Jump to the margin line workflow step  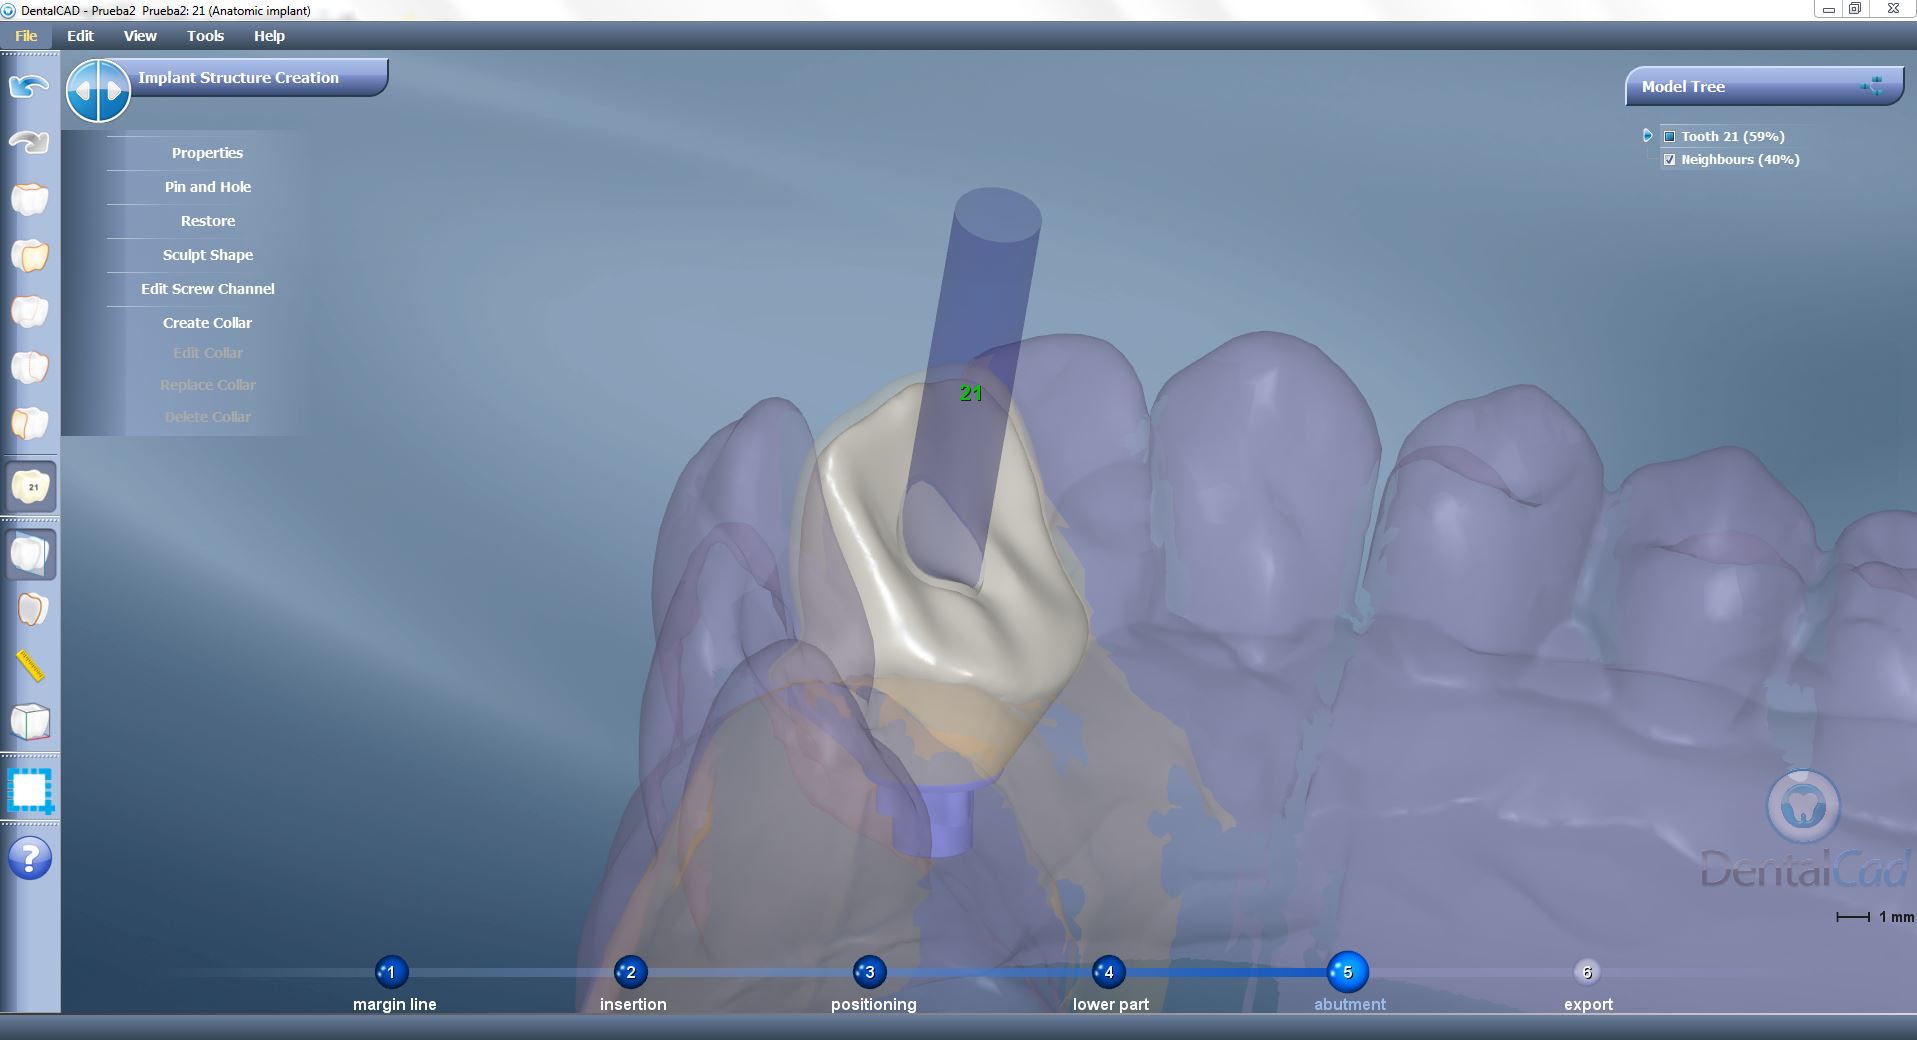(x=391, y=971)
